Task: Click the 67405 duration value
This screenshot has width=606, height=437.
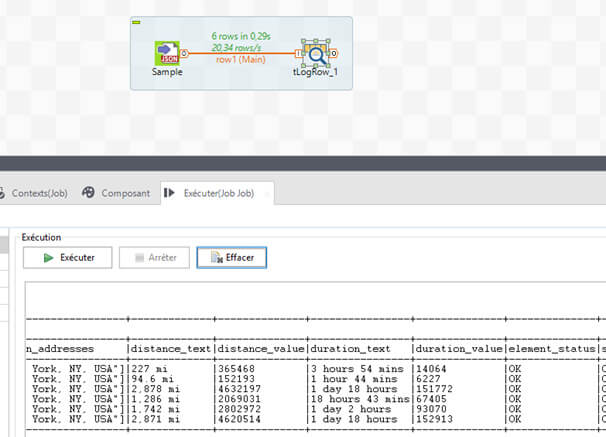Action: tap(431, 399)
